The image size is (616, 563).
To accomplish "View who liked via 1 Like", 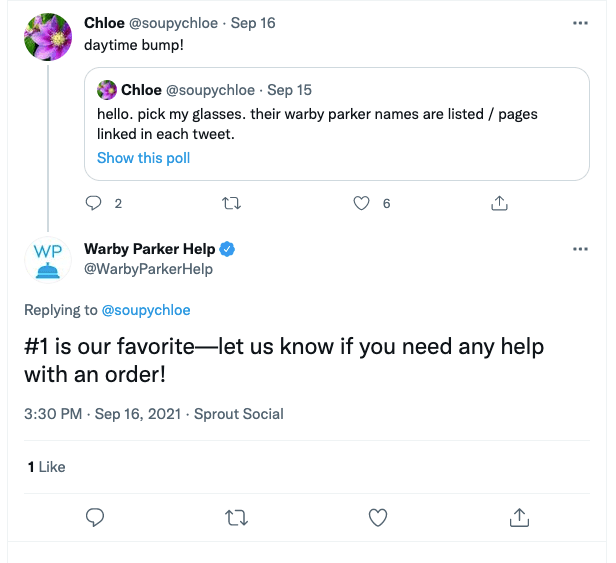I will [x=46, y=466].
